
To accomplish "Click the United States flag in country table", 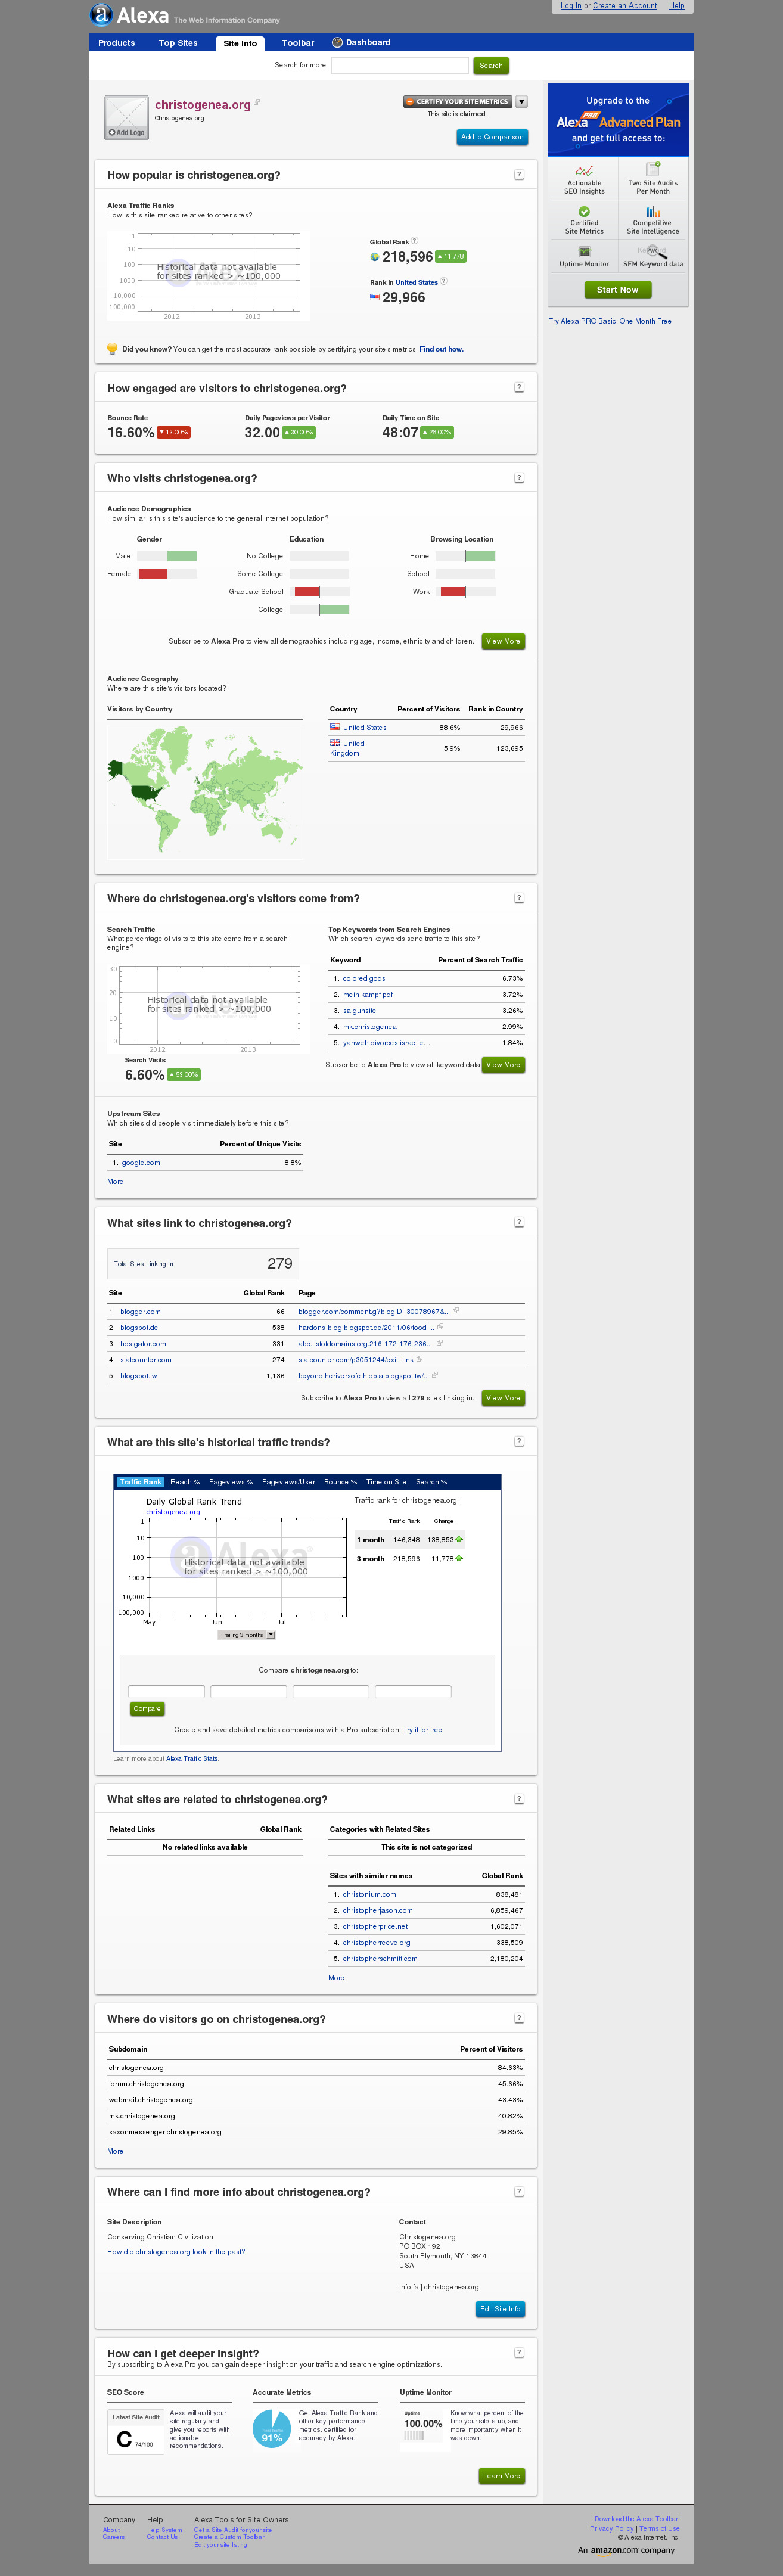I will [335, 727].
